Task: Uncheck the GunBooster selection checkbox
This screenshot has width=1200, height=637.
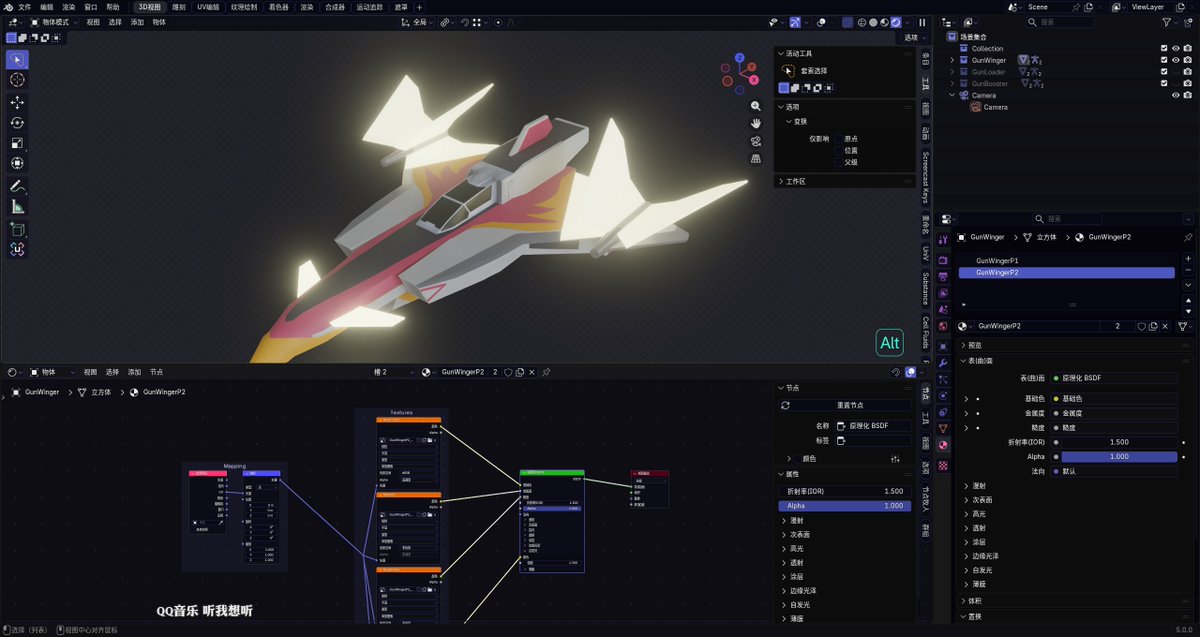Action: [1164, 83]
